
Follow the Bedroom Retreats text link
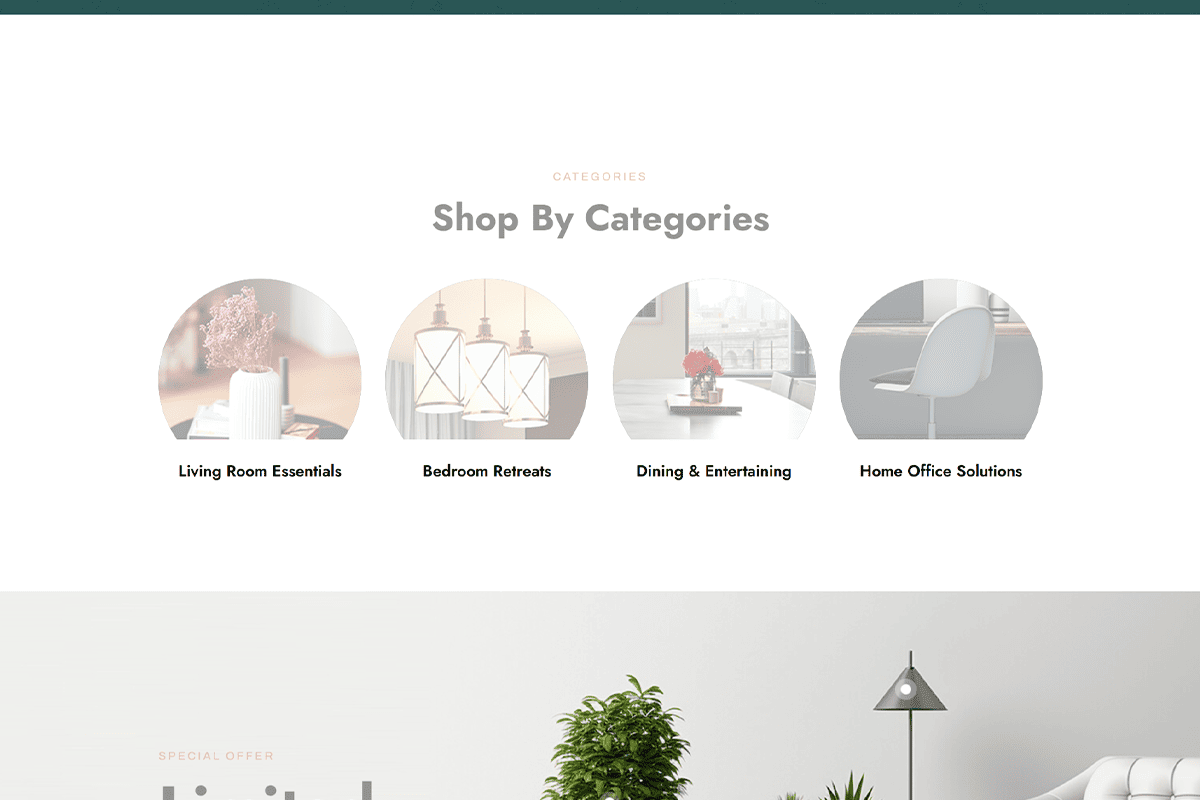coord(487,471)
